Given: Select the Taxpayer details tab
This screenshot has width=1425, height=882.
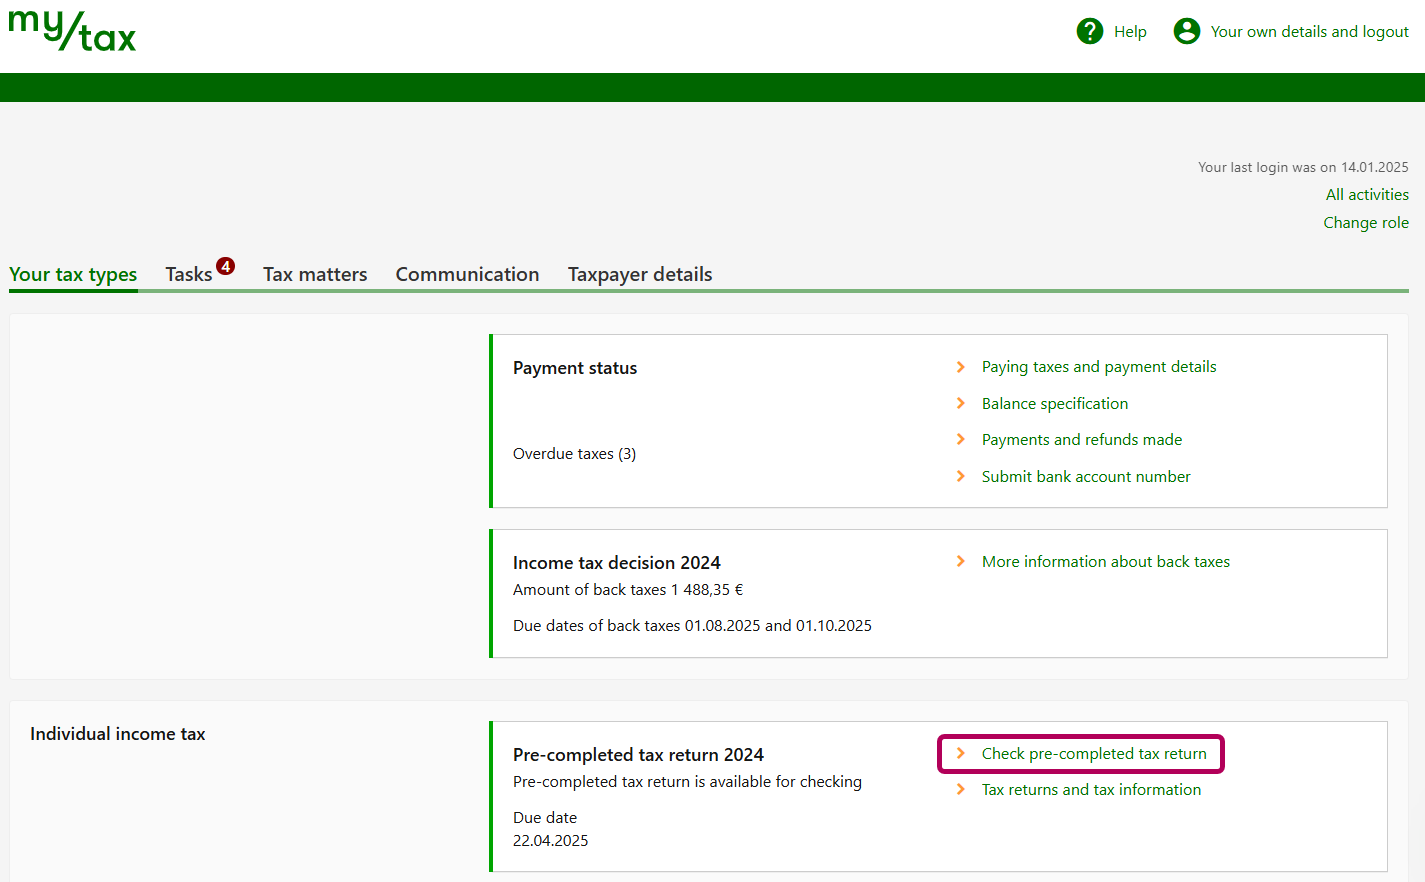Looking at the screenshot, I should 640,274.
